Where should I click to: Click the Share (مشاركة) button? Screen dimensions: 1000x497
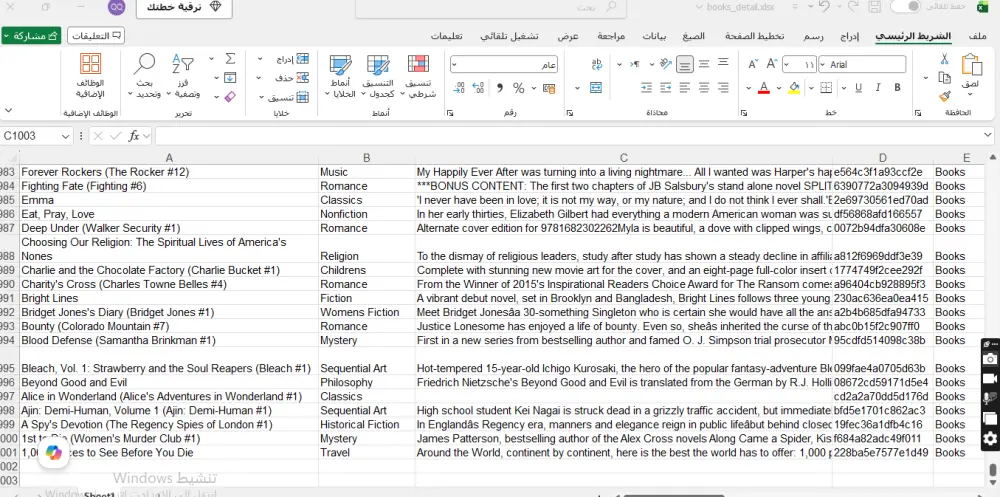click(31, 36)
